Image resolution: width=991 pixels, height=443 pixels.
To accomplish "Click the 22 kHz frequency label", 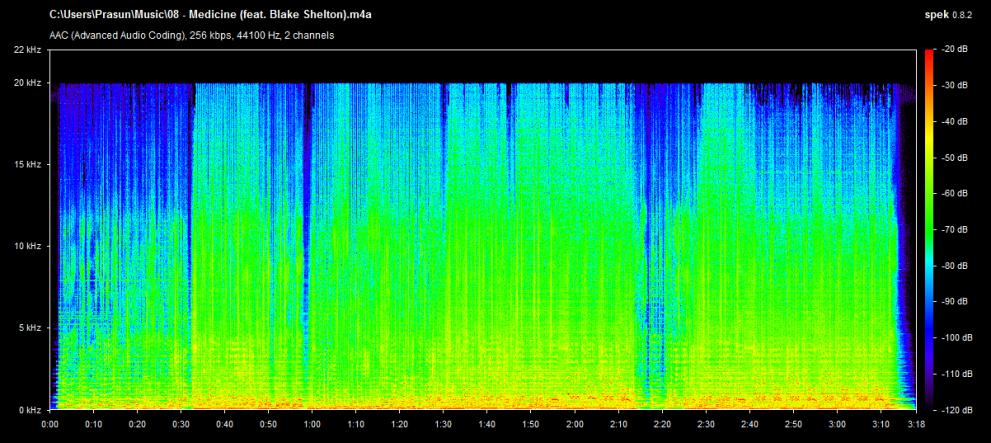I will tap(25, 49).
